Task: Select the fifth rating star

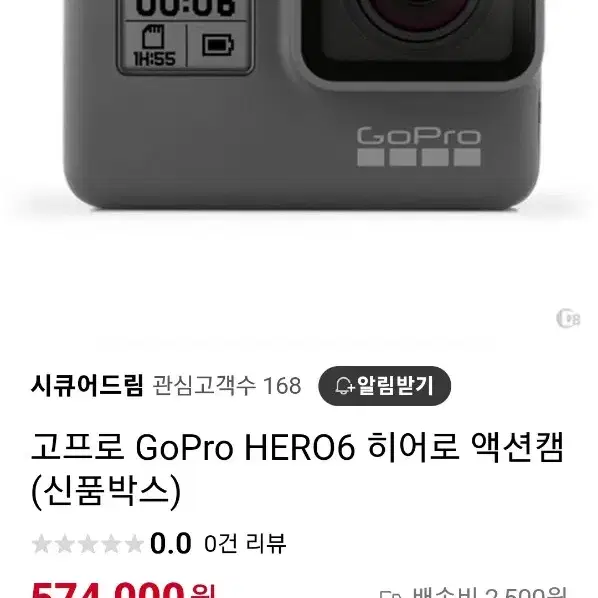Action: click(x=134, y=544)
